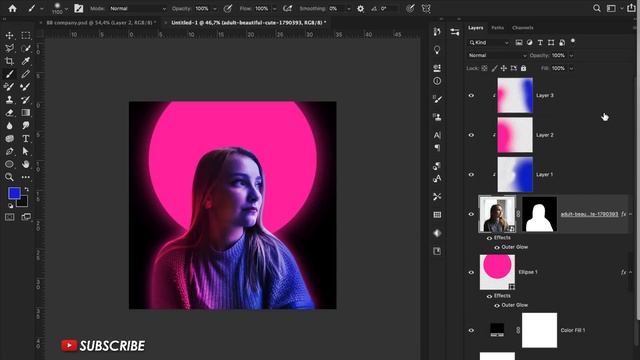The height and width of the screenshot is (360, 640).
Task: Select the Clone Stamp tool
Action: (x=9, y=100)
